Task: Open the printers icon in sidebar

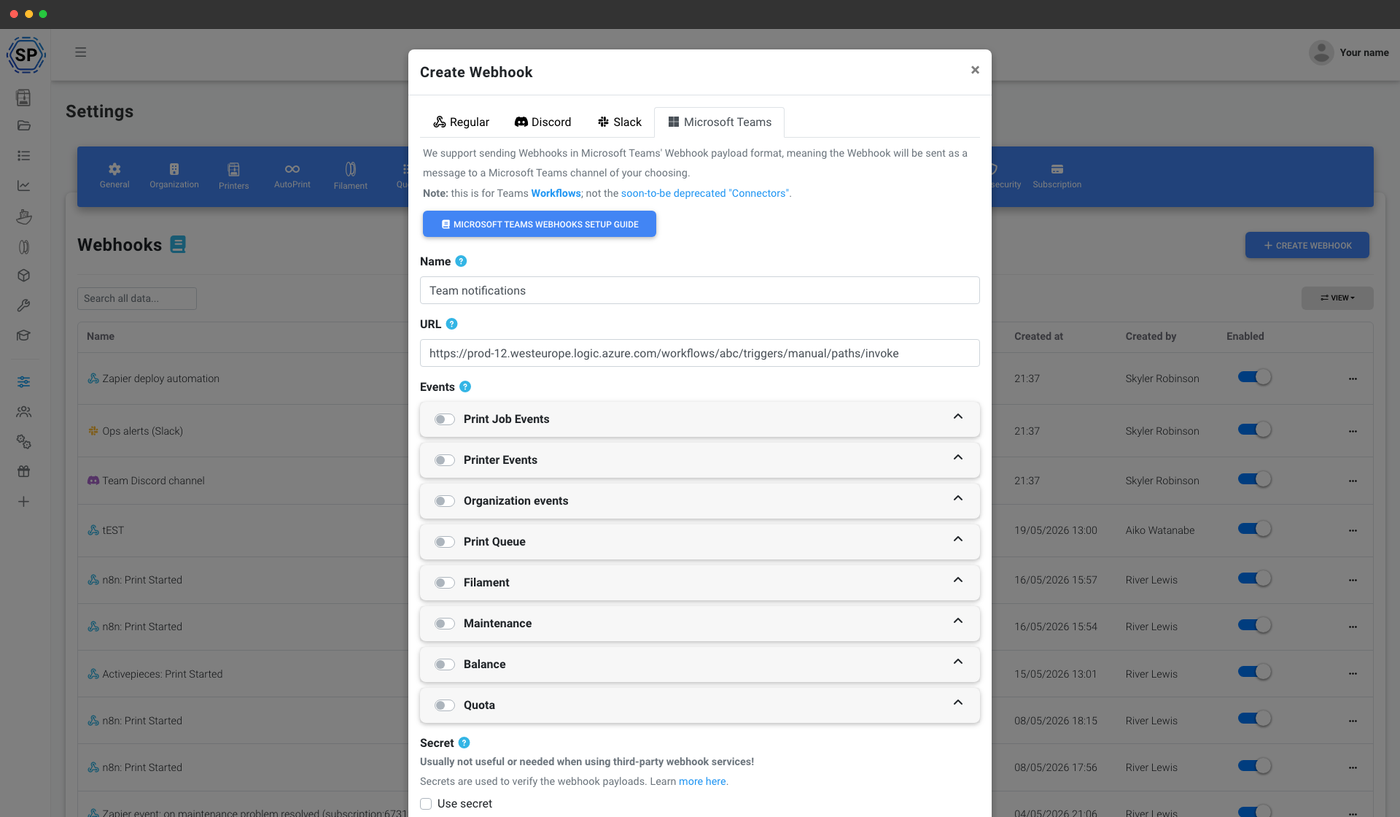Action: 24,97
